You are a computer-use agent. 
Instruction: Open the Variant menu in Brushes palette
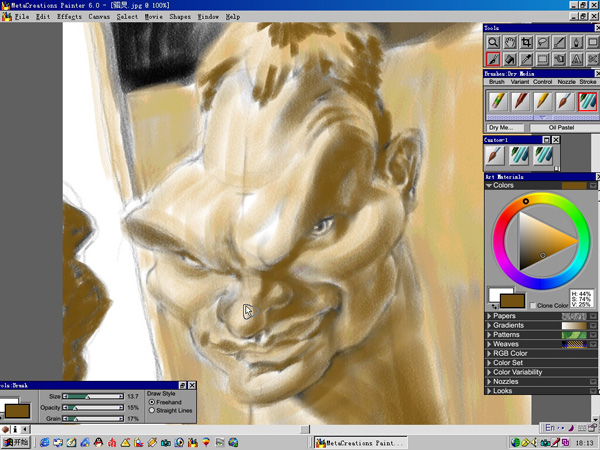tap(520, 82)
